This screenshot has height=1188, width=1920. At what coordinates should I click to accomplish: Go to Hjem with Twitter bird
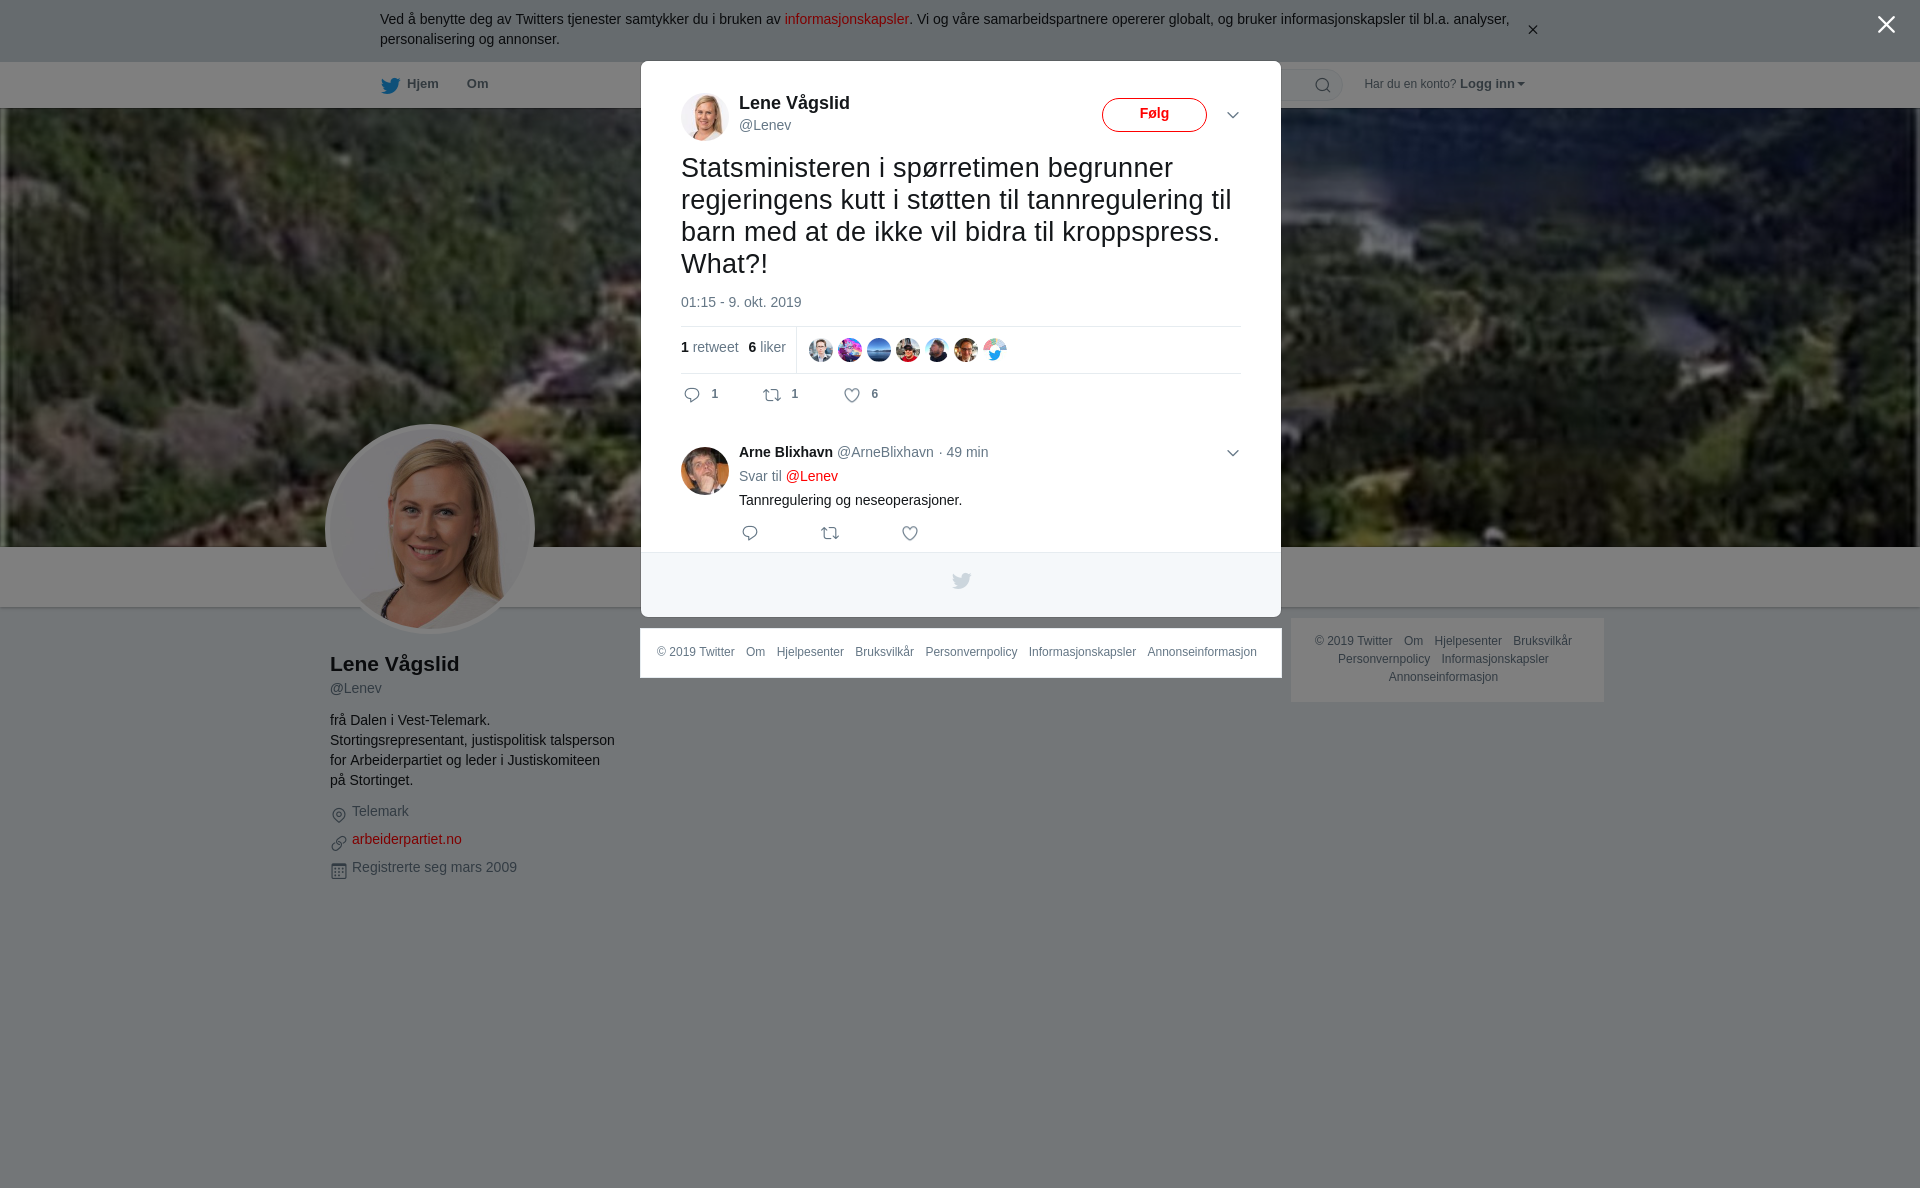coord(410,85)
